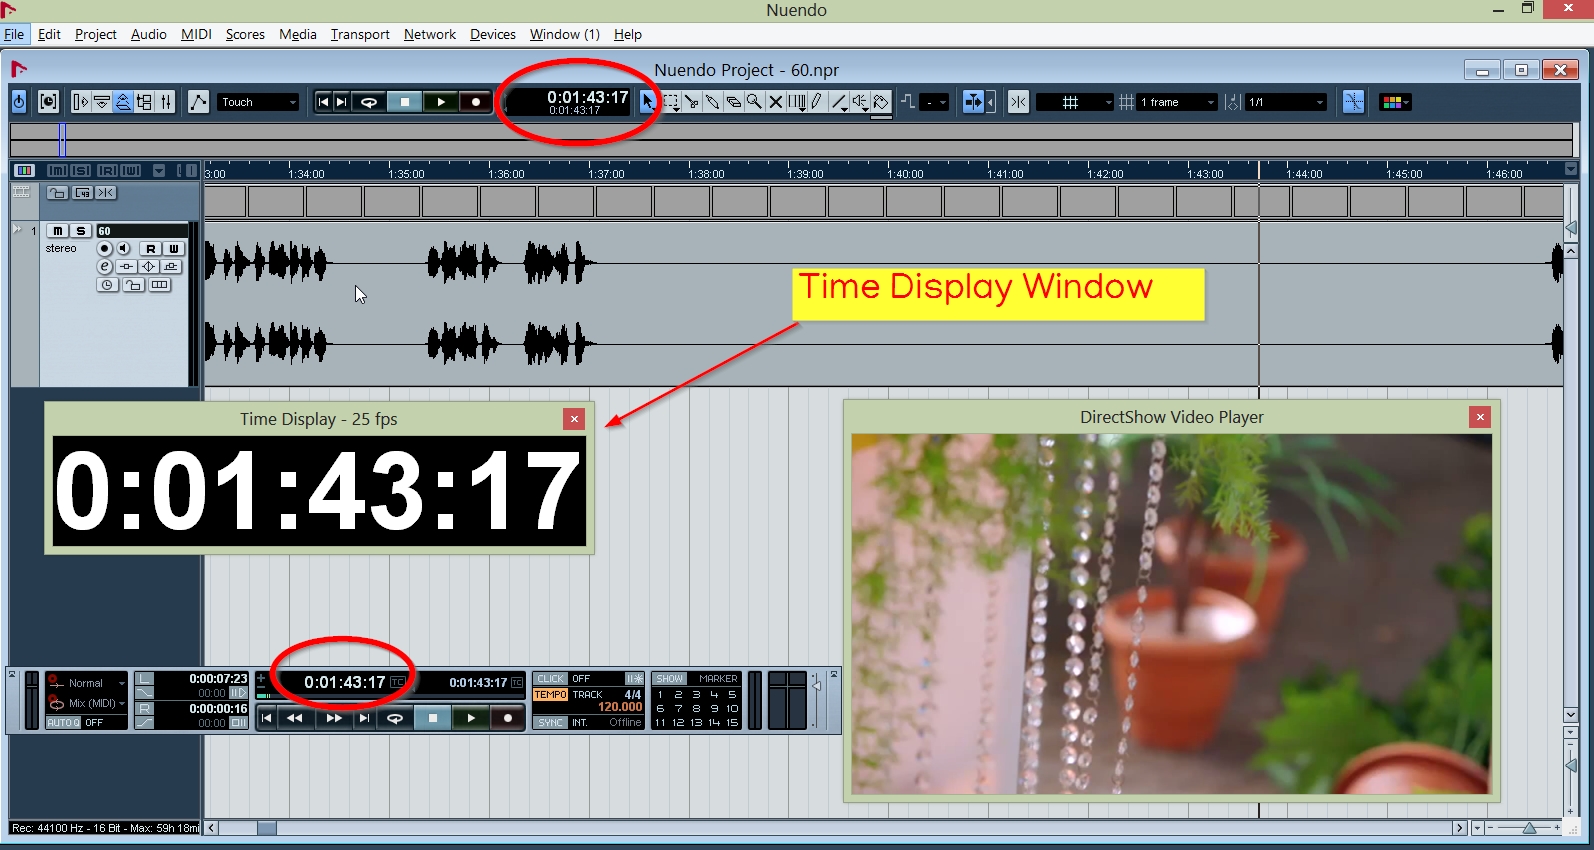Open the Touch automation mode dropdown
Image resolution: width=1594 pixels, height=850 pixels.
(x=258, y=102)
